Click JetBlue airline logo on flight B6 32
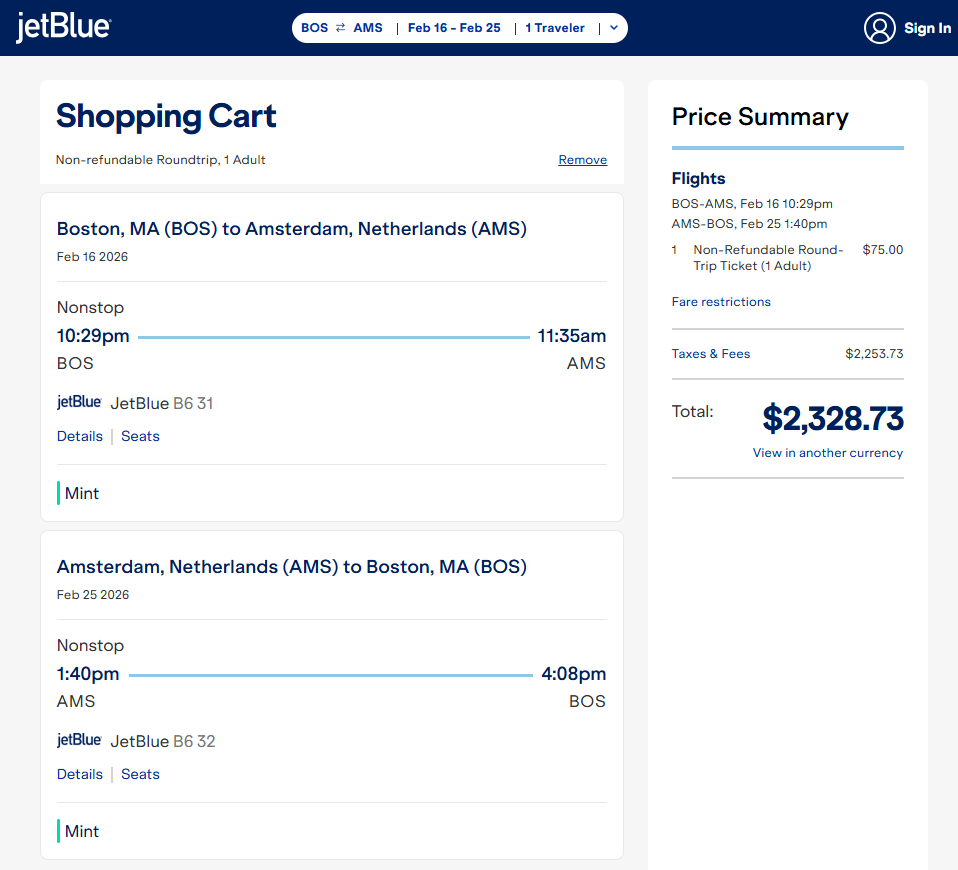Screen dimensions: 958x870 tap(79, 740)
